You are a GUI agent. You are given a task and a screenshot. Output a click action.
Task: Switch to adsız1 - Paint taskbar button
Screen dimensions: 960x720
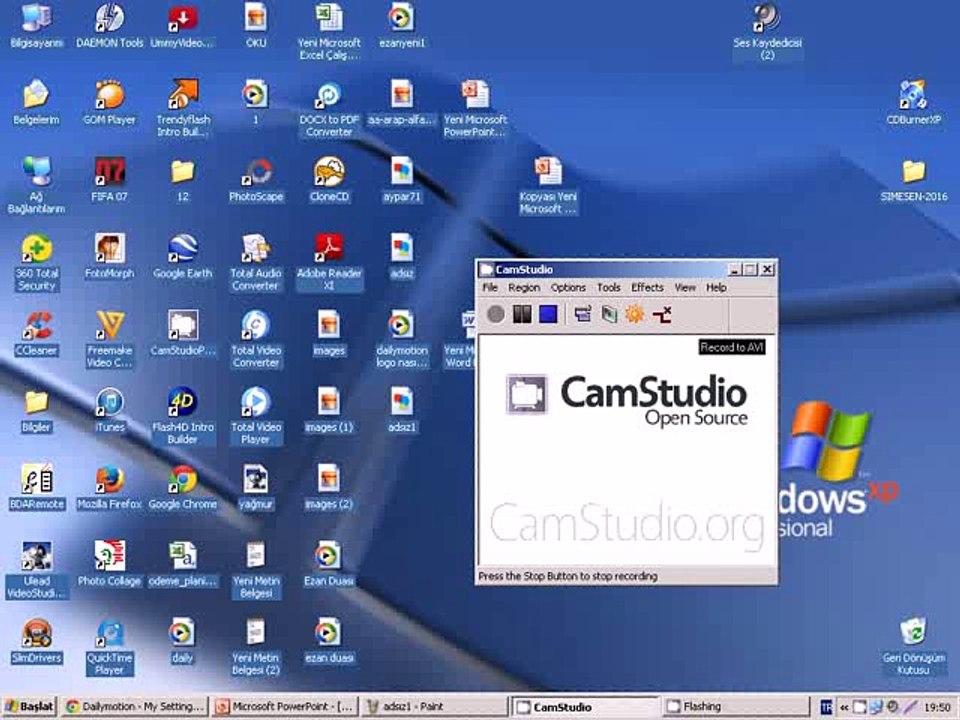(433, 707)
